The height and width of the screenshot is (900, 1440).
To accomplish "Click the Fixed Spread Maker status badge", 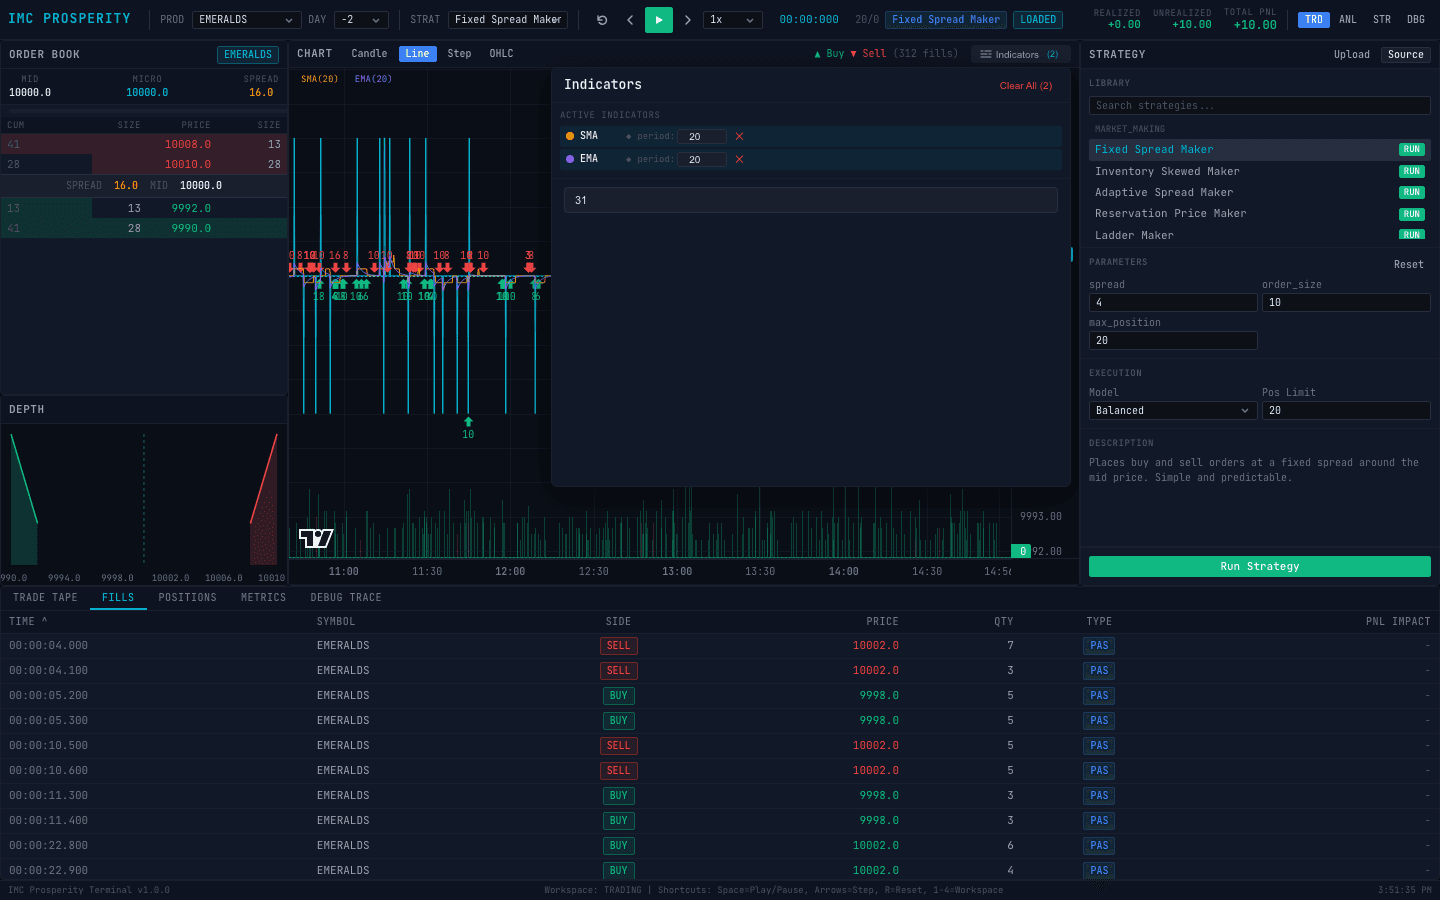I will (x=946, y=20).
